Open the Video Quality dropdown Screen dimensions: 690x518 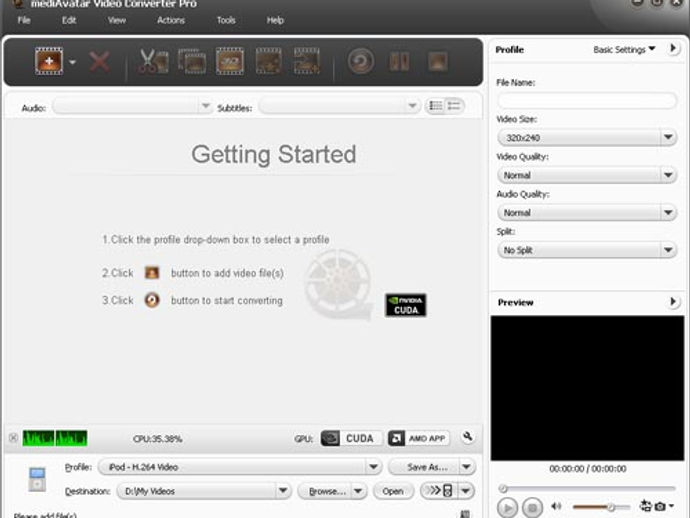click(x=587, y=175)
